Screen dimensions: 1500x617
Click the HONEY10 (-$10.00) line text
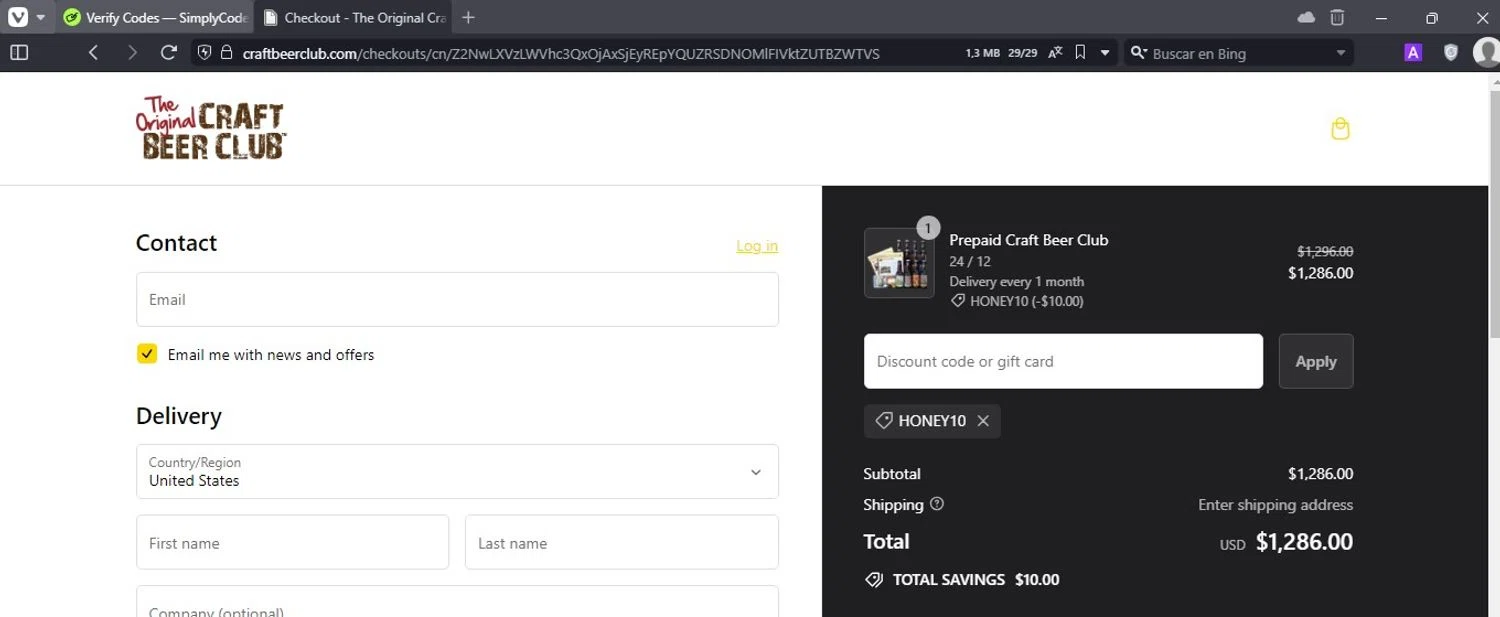1027,301
